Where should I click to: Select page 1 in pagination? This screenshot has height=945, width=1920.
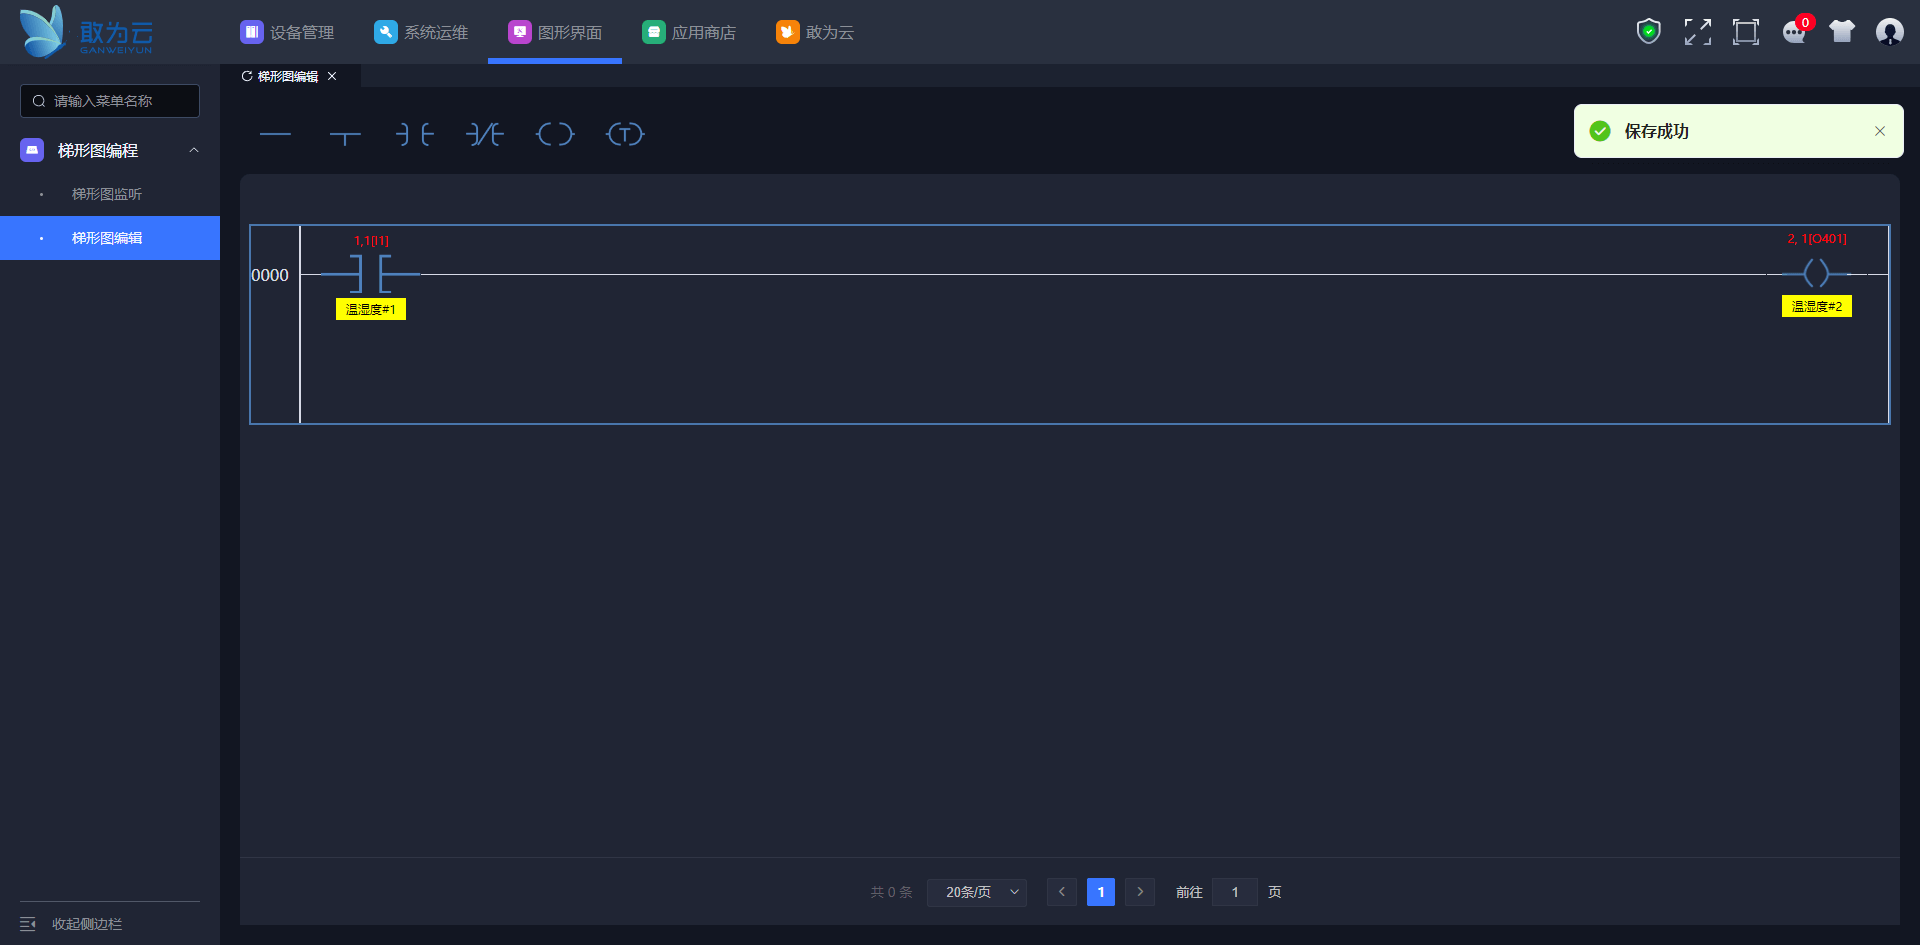point(1101,892)
